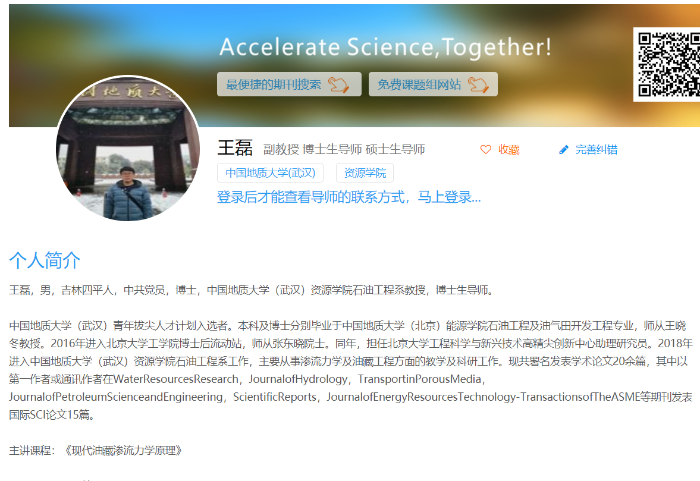Open the 免费课题组网站 button

pyautogui.click(x=433, y=84)
